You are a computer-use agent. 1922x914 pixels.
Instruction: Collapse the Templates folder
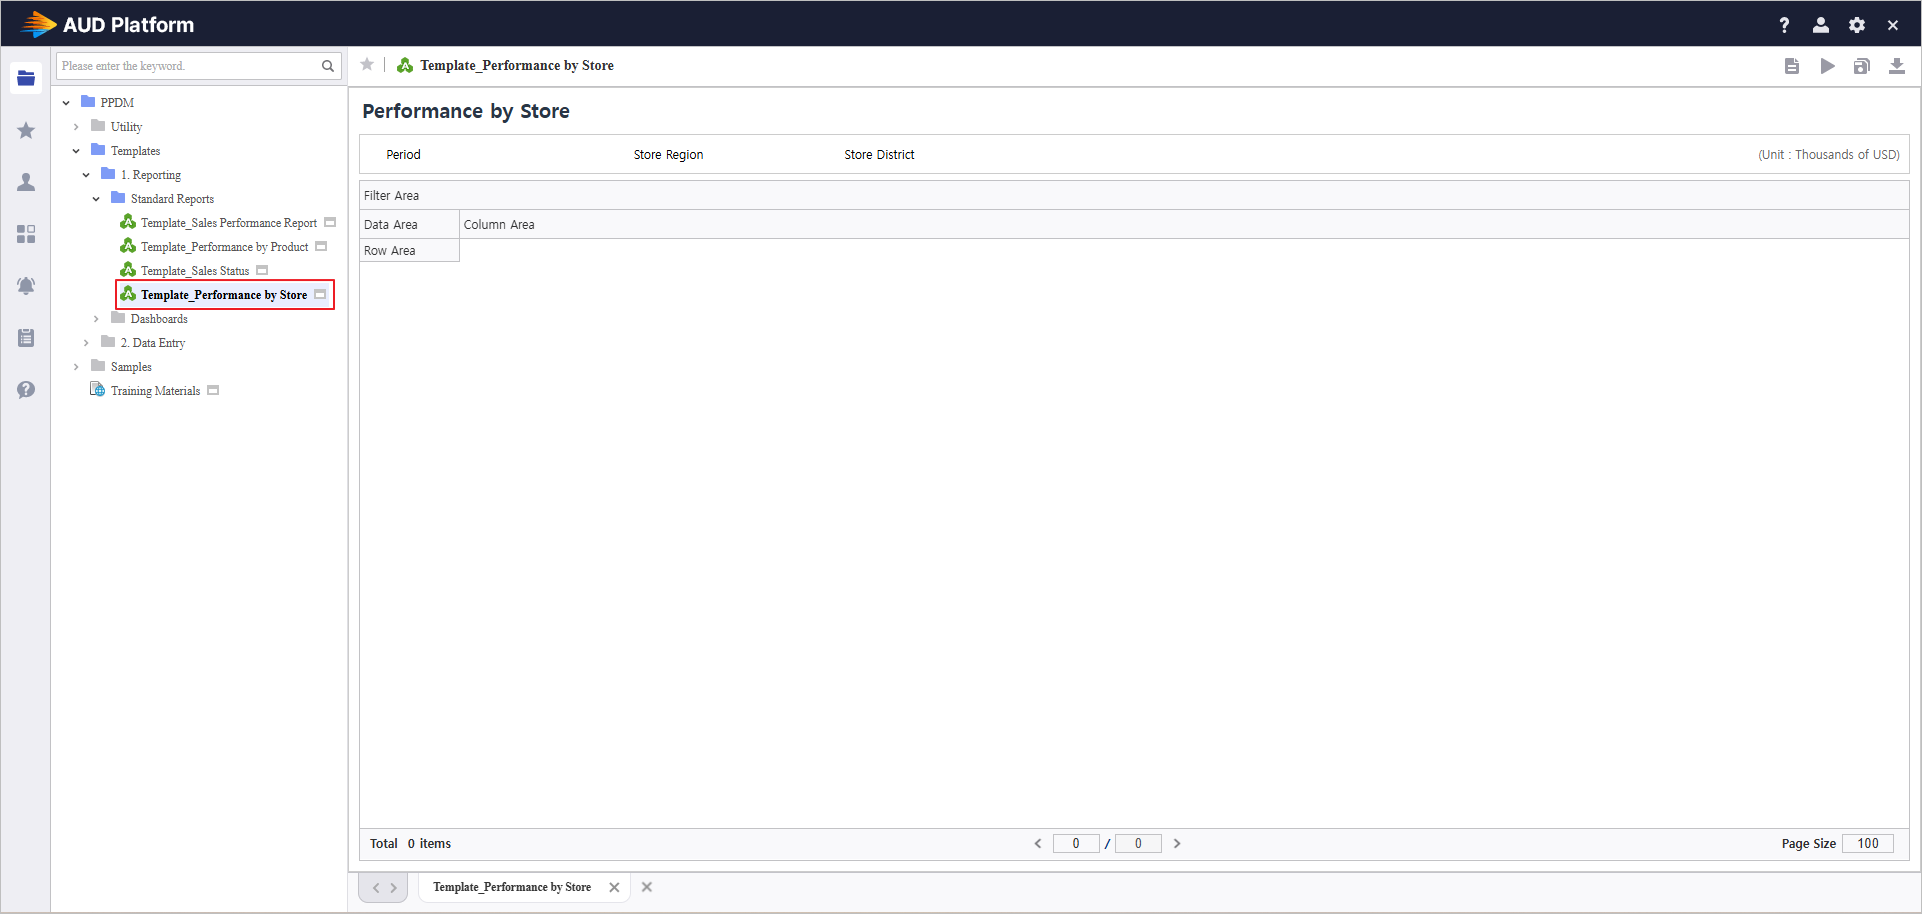[x=76, y=151]
